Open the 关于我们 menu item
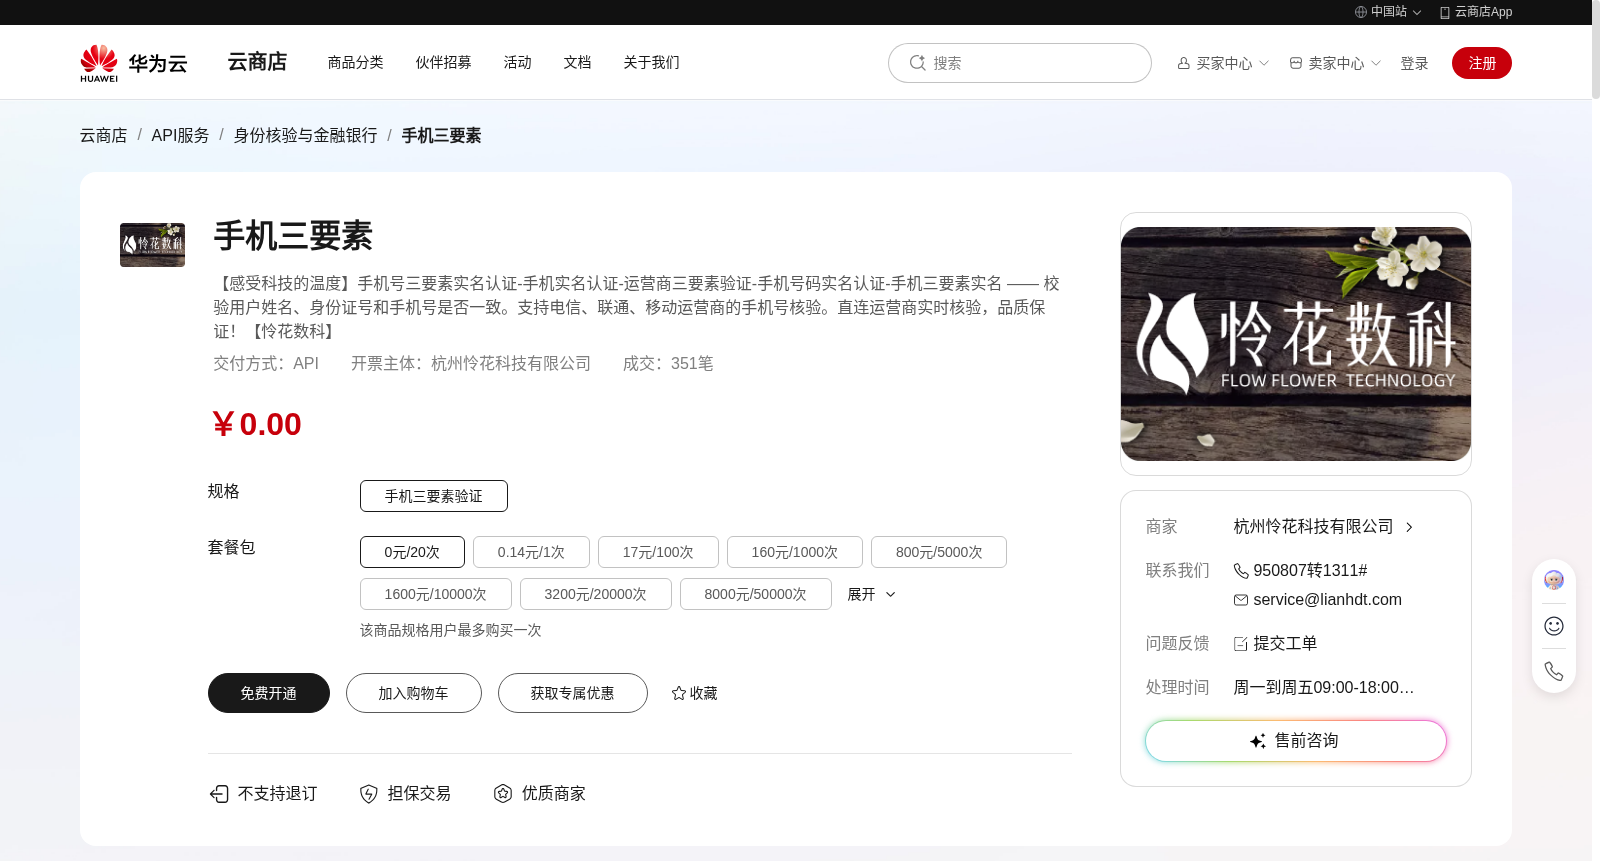 (x=652, y=62)
